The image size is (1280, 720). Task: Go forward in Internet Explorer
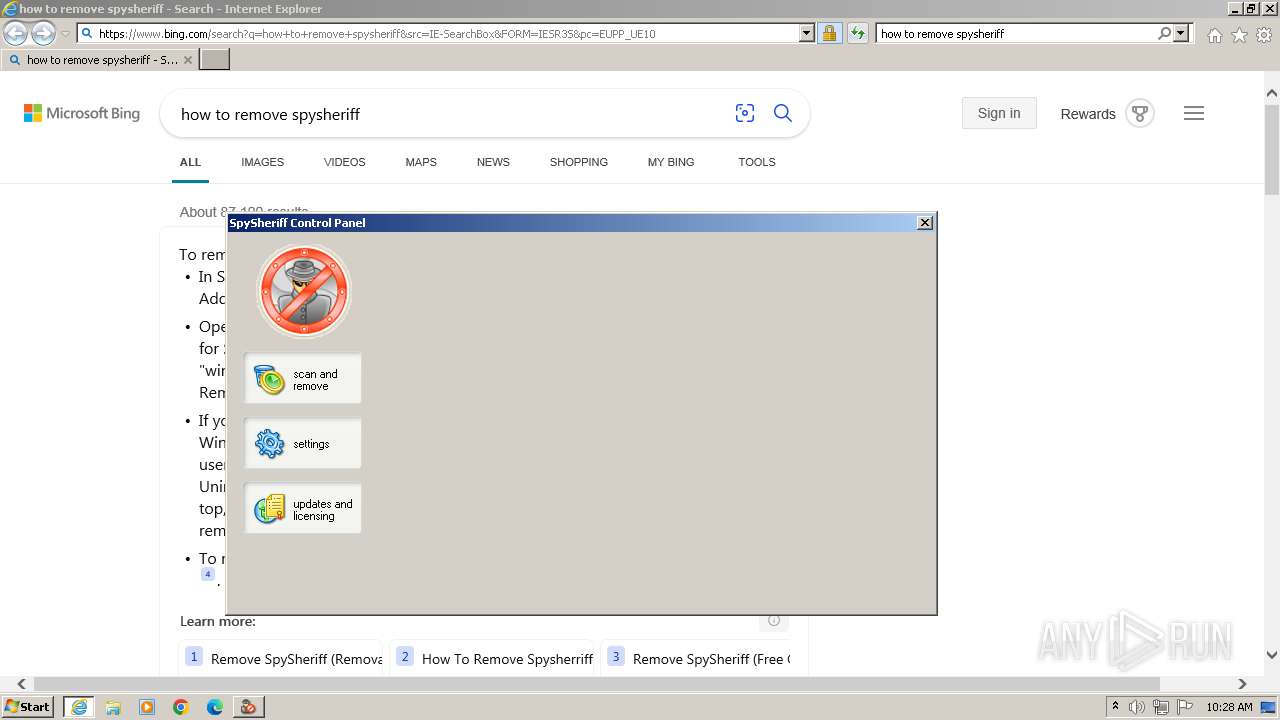coord(43,33)
